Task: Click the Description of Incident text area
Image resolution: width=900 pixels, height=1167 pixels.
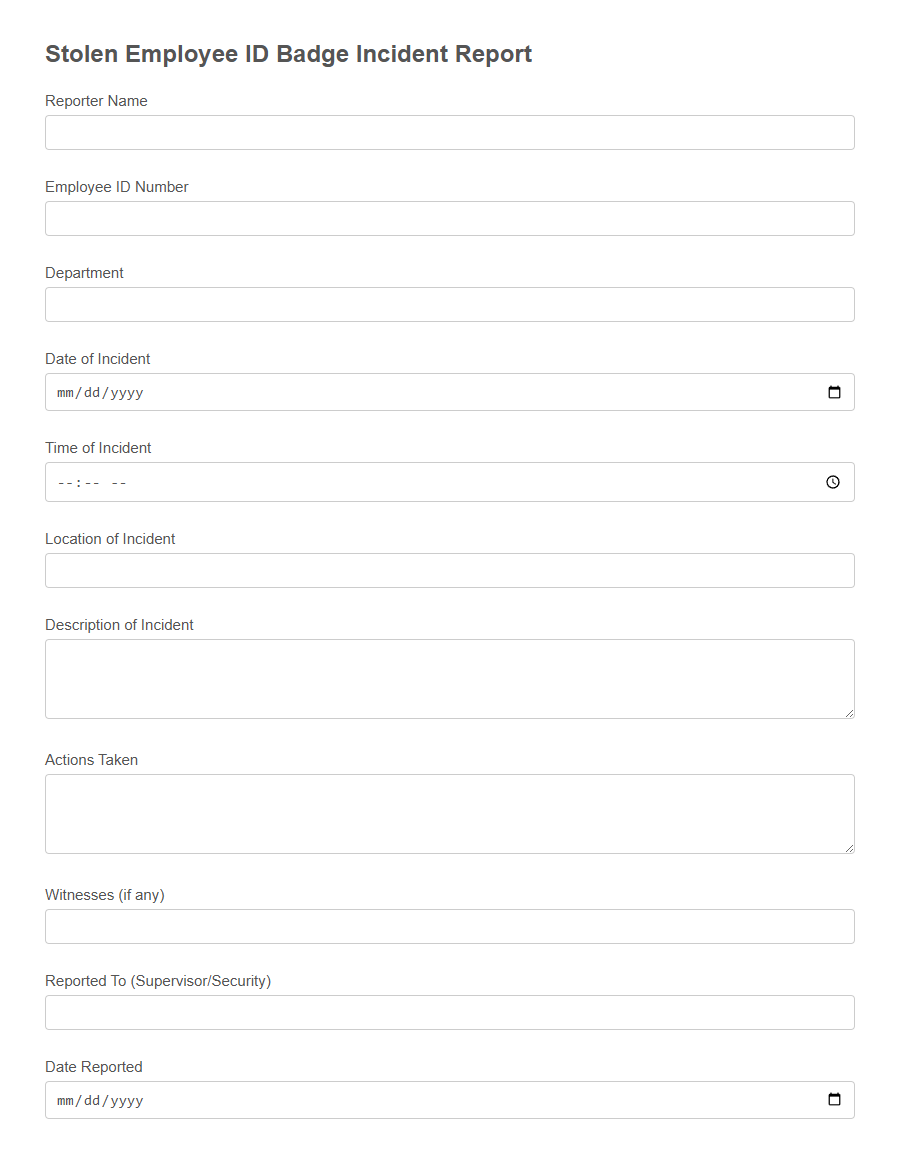Action: (x=449, y=678)
